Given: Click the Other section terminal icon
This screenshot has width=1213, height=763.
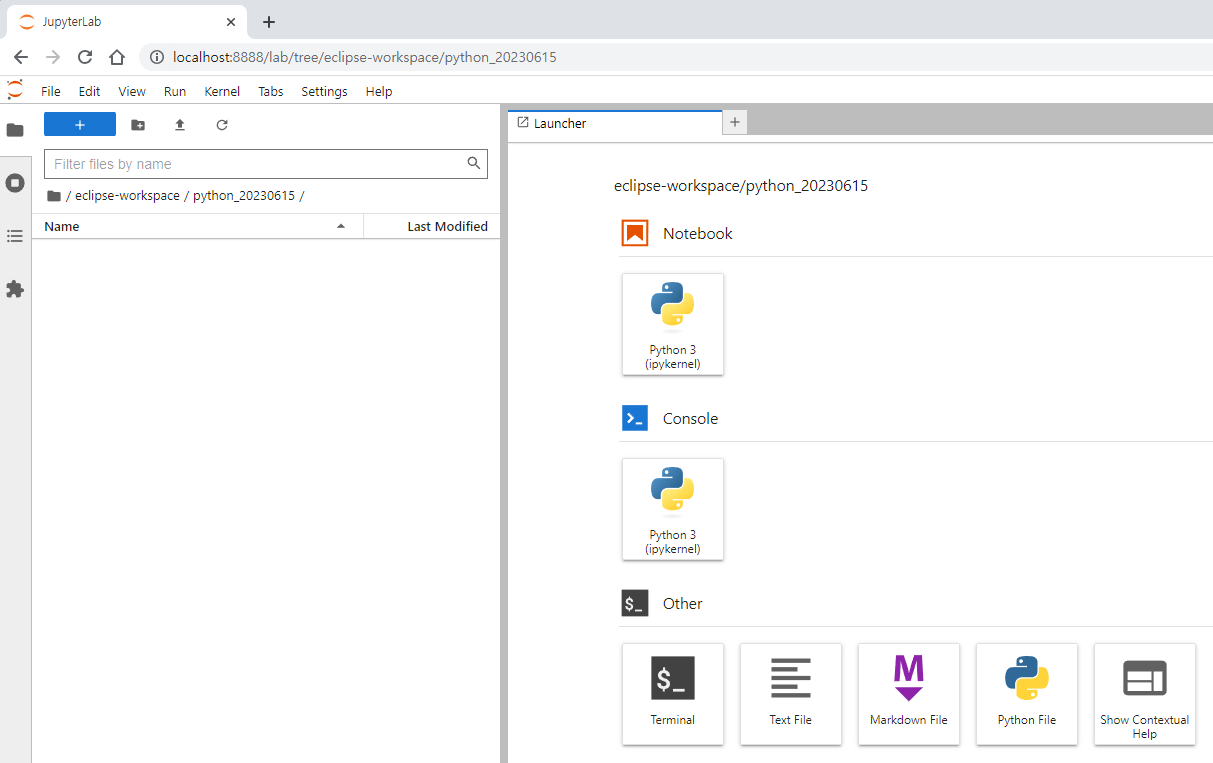Looking at the screenshot, I should coord(635,603).
